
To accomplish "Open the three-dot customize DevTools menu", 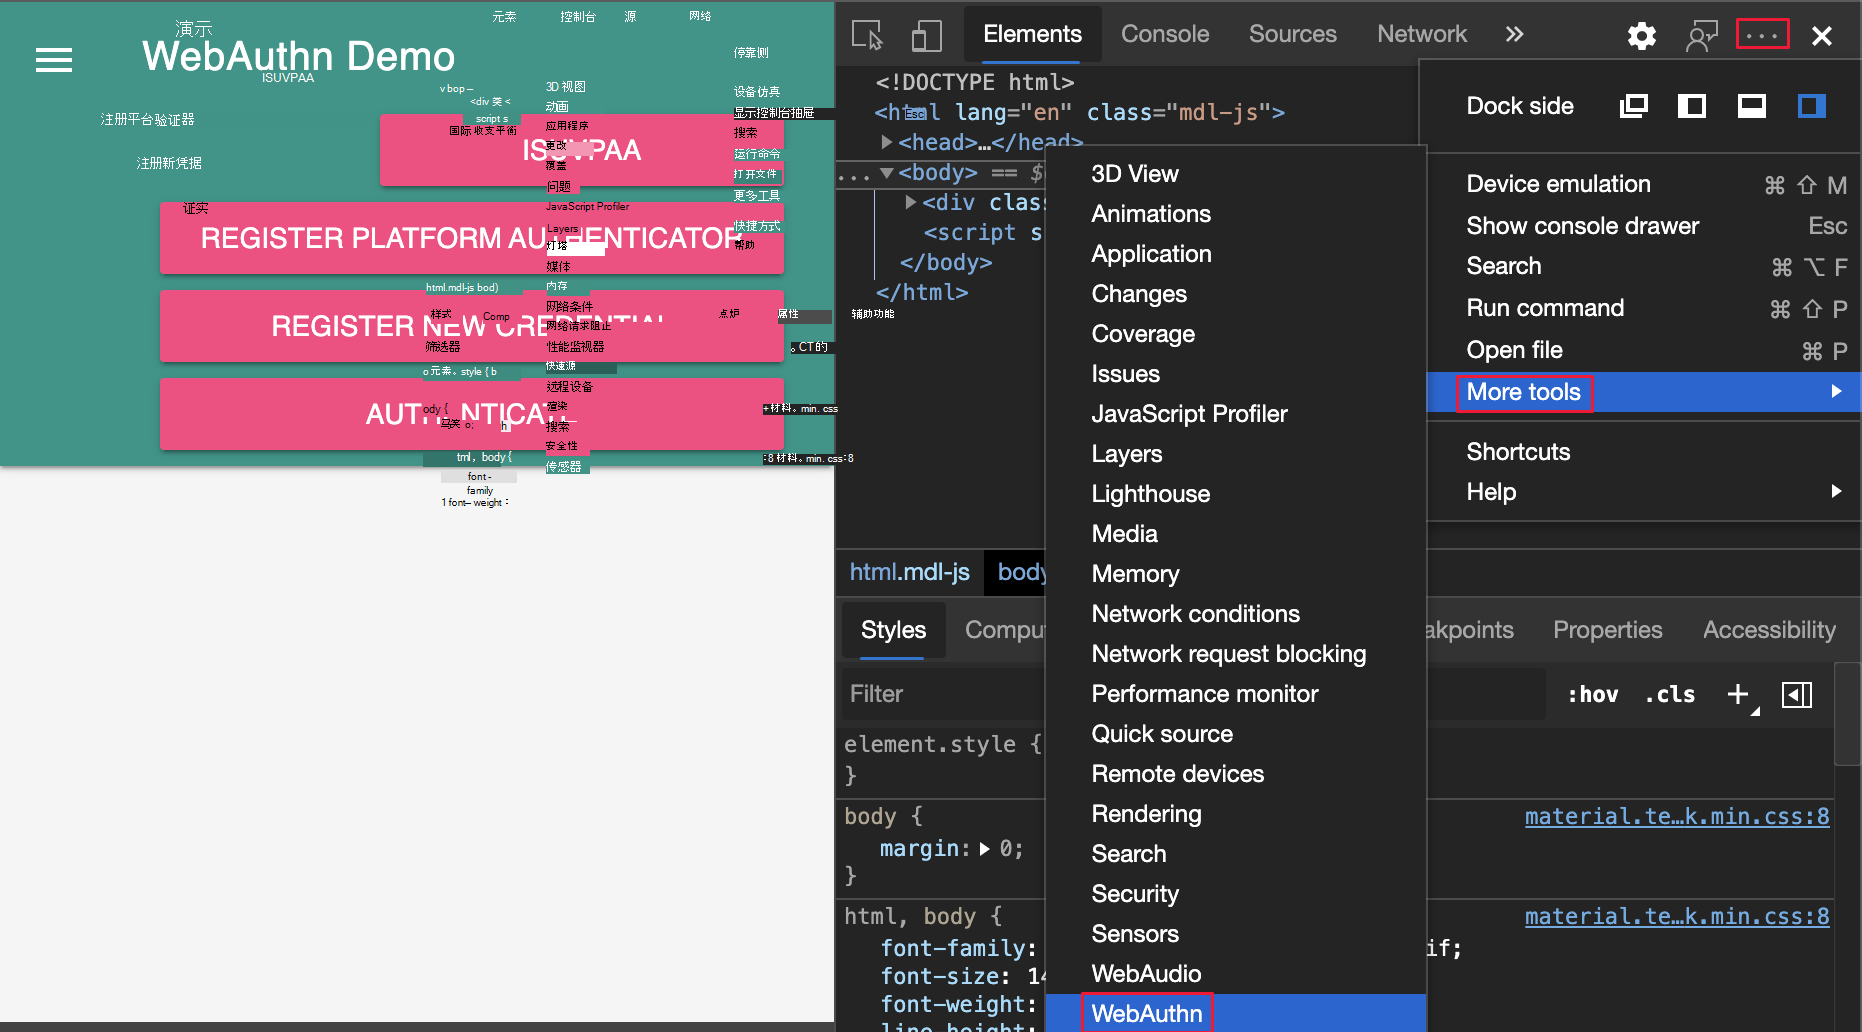I will point(1762,35).
